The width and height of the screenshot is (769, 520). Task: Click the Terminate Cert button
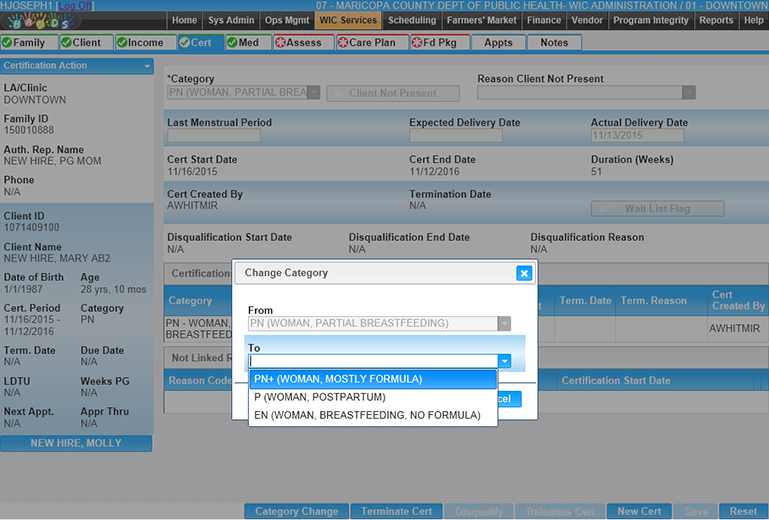396,511
